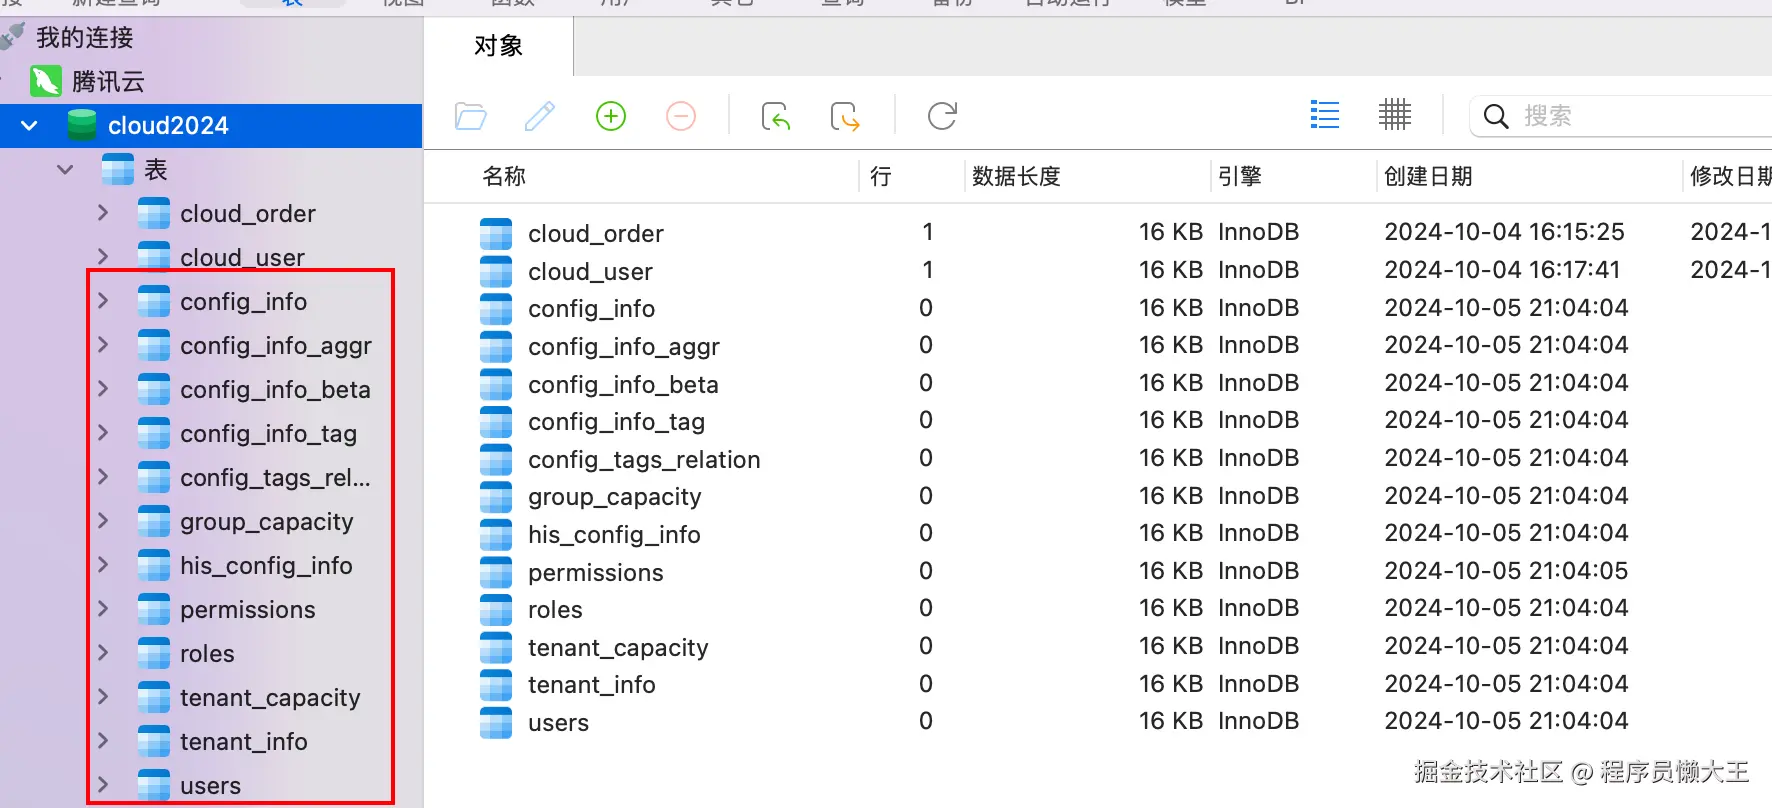Select his_config_info in object list

pos(614,535)
